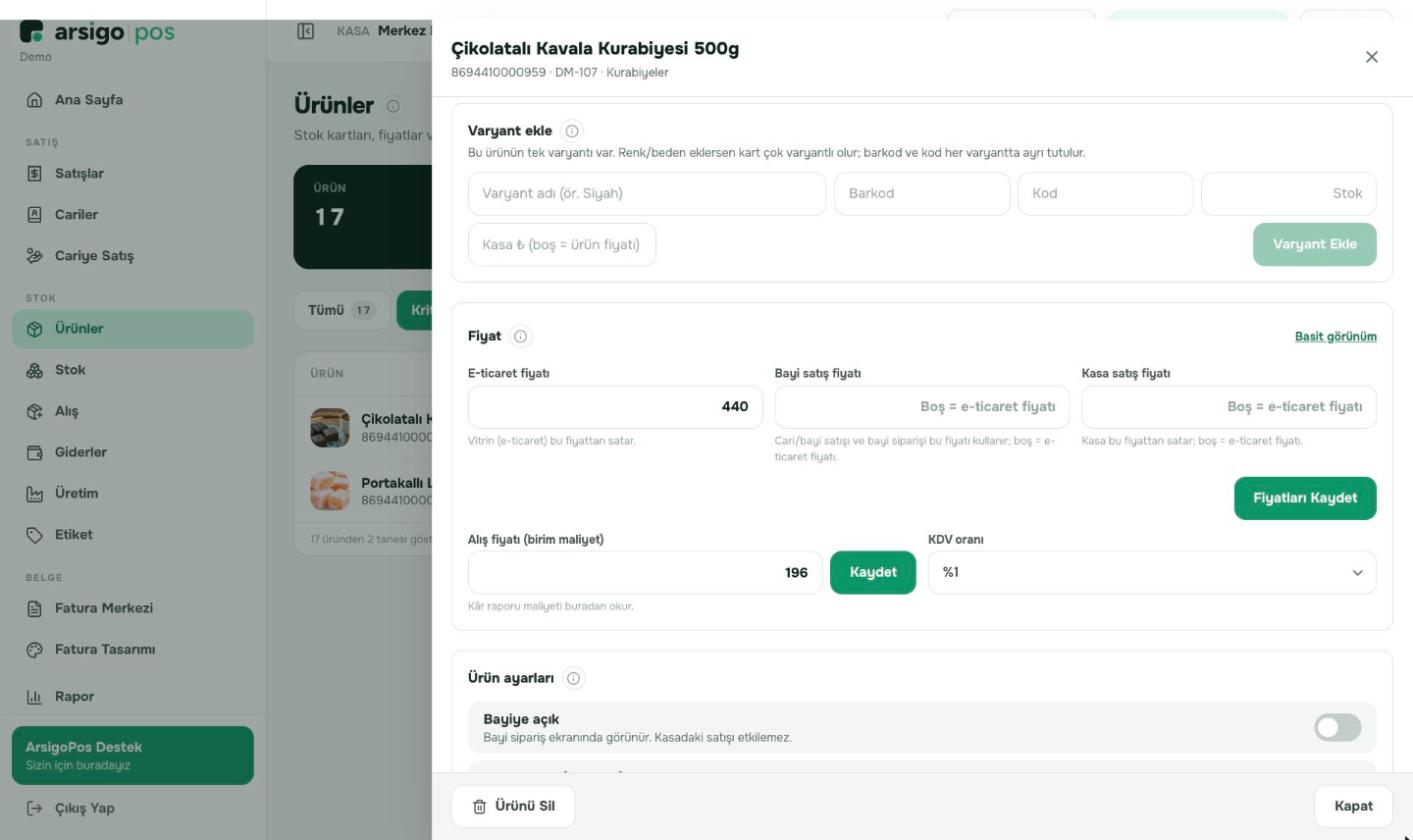This screenshot has height=840, width=1413.
Task: Open Rapor in the sidebar
Action: coord(133,696)
